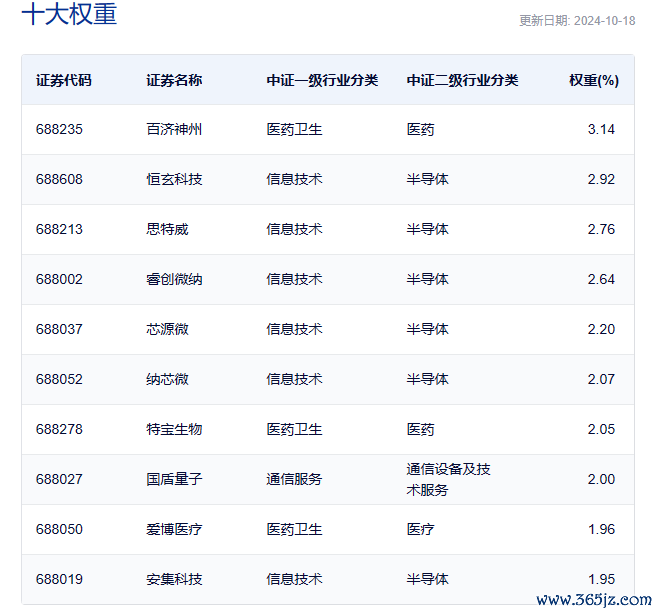
Task: Click 信息技术 in the 安集科技 row
Action: pyautogui.click(x=294, y=579)
